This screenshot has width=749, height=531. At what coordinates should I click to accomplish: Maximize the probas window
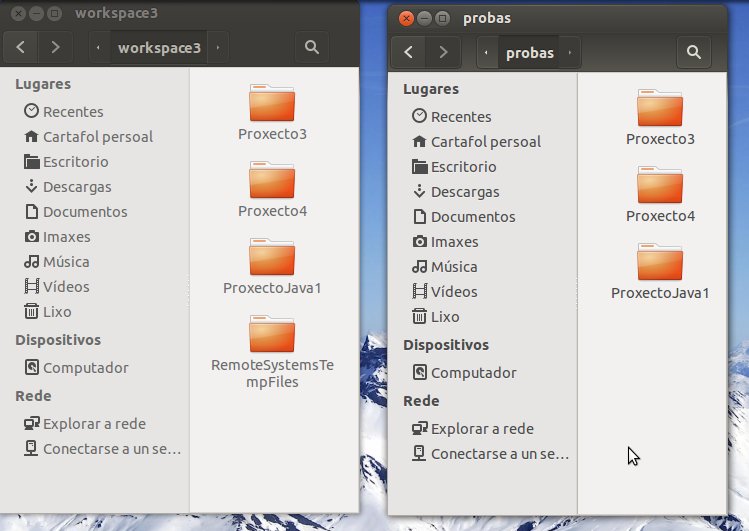[442, 18]
